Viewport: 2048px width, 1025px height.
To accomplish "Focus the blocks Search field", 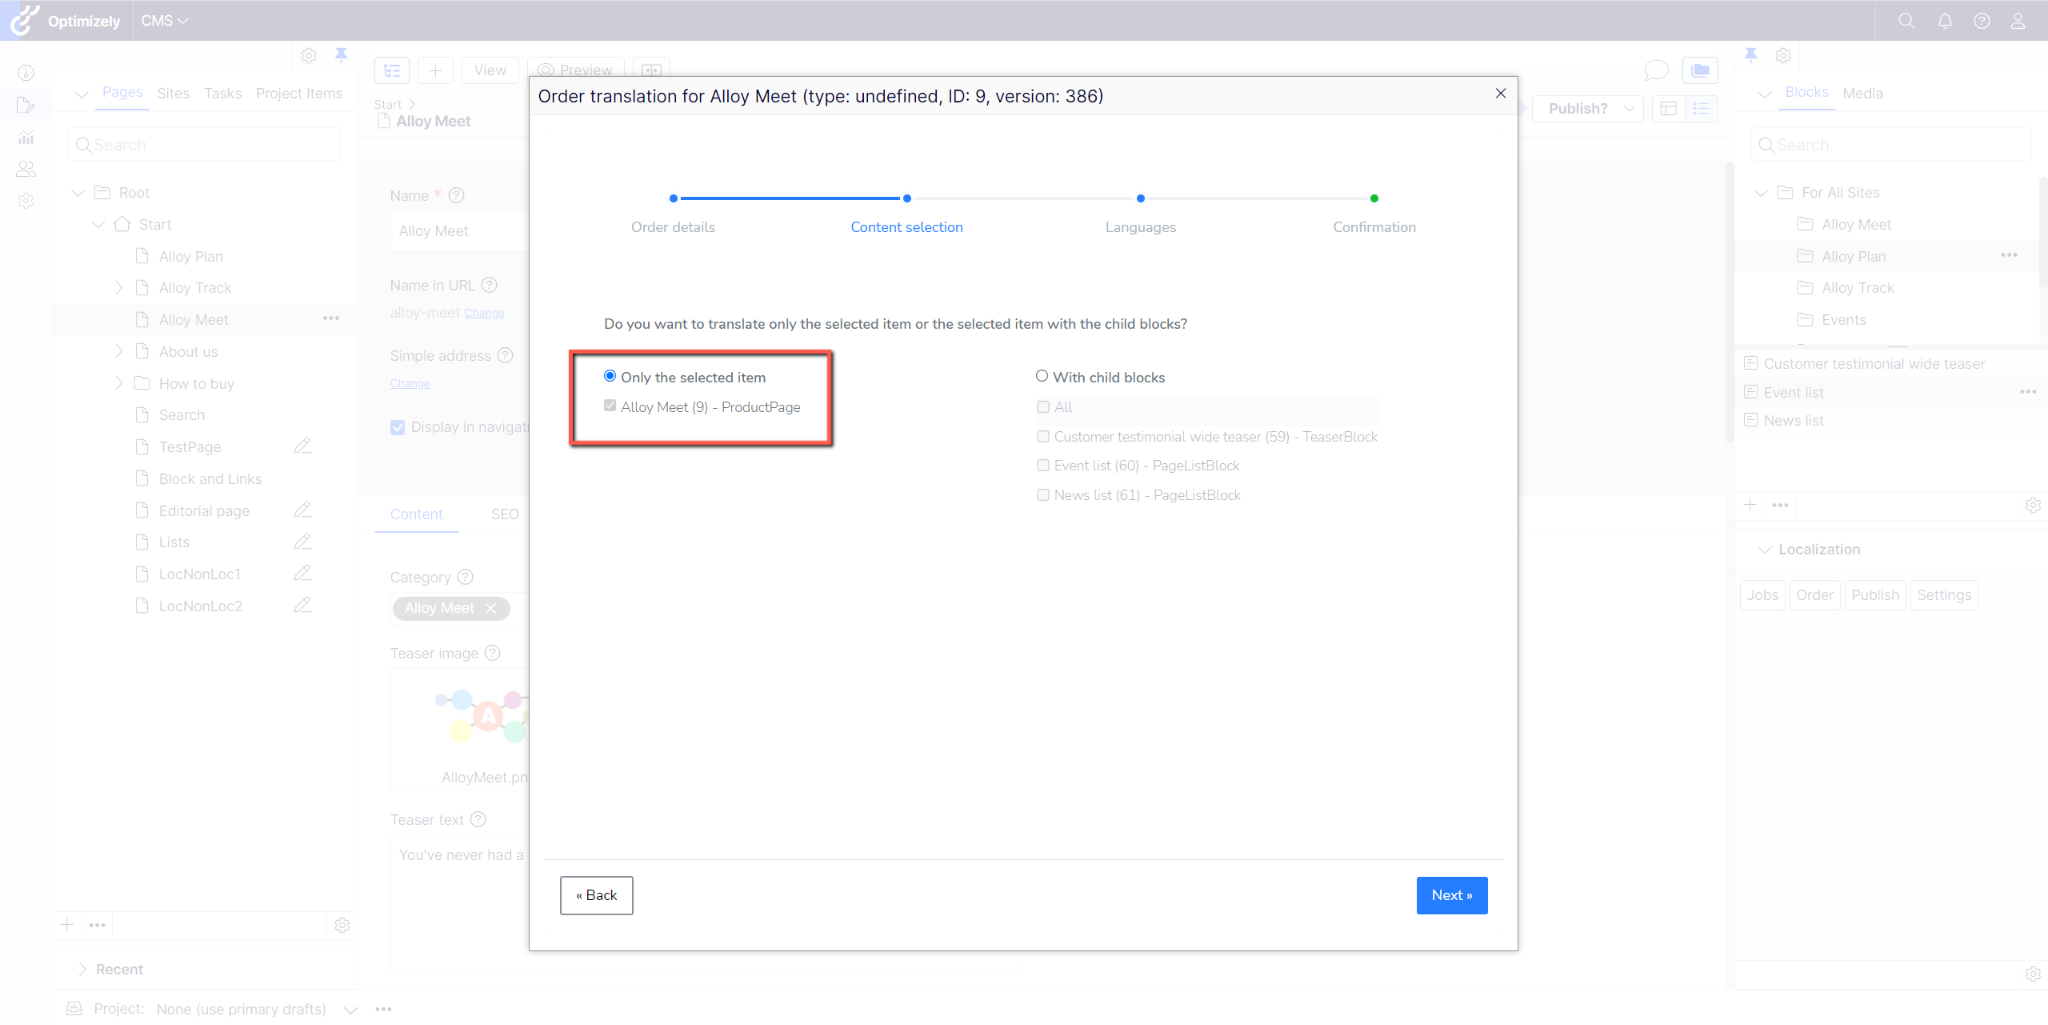I will [x=1892, y=145].
